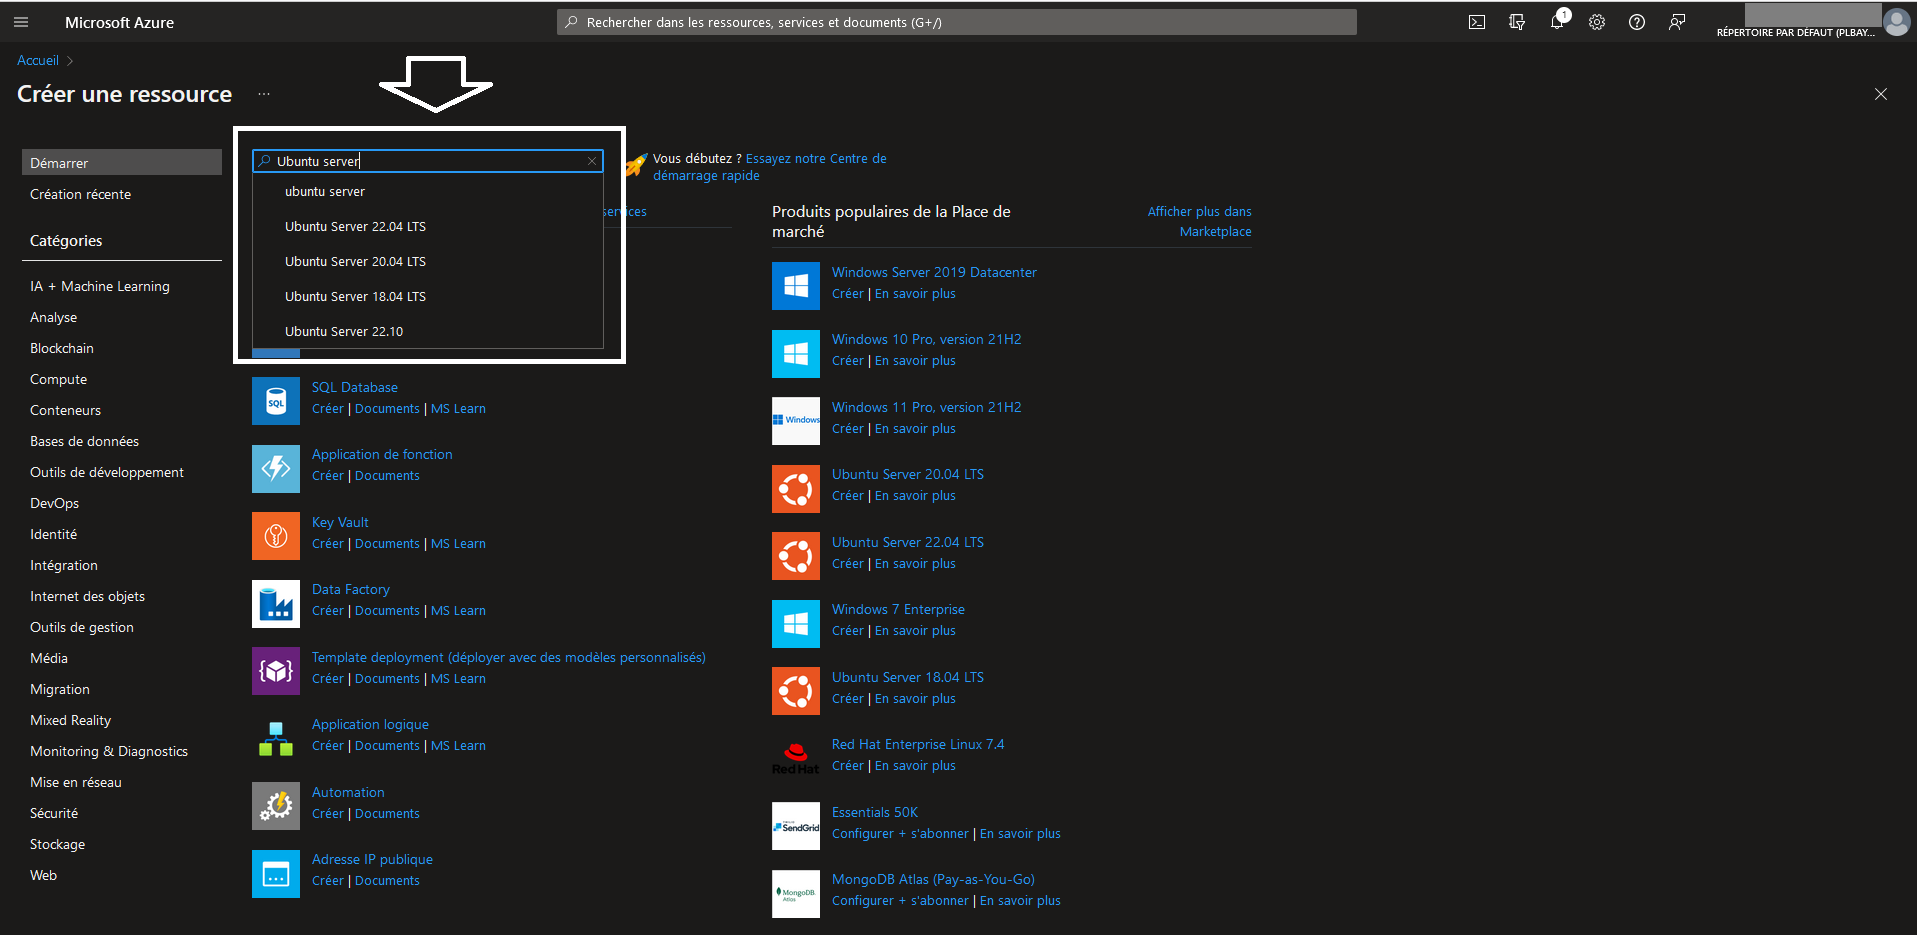Open the Centre de démarrage rapide link
The height and width of the screenshot is (935, 1917).
[770, 167]
